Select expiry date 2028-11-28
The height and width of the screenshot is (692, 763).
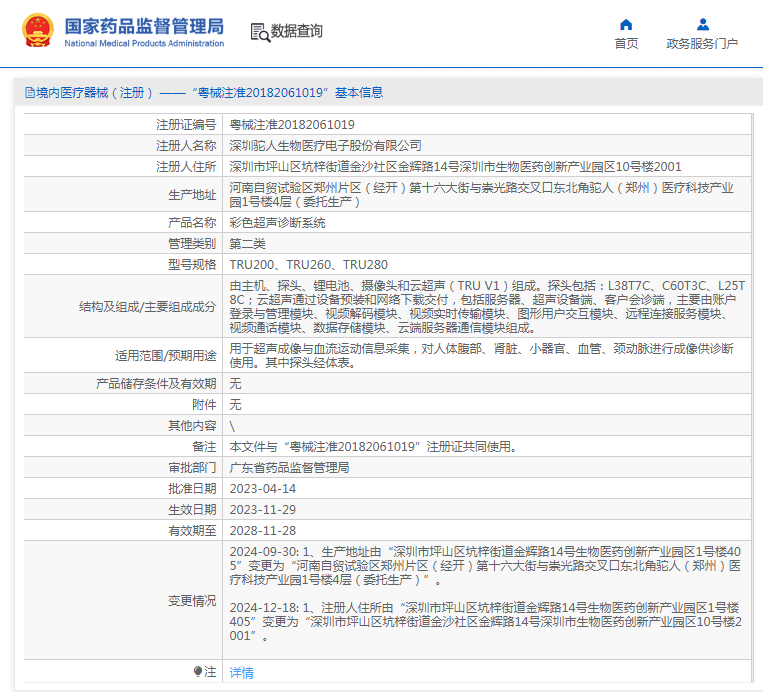pyautogui.click(x=263, y=530)
